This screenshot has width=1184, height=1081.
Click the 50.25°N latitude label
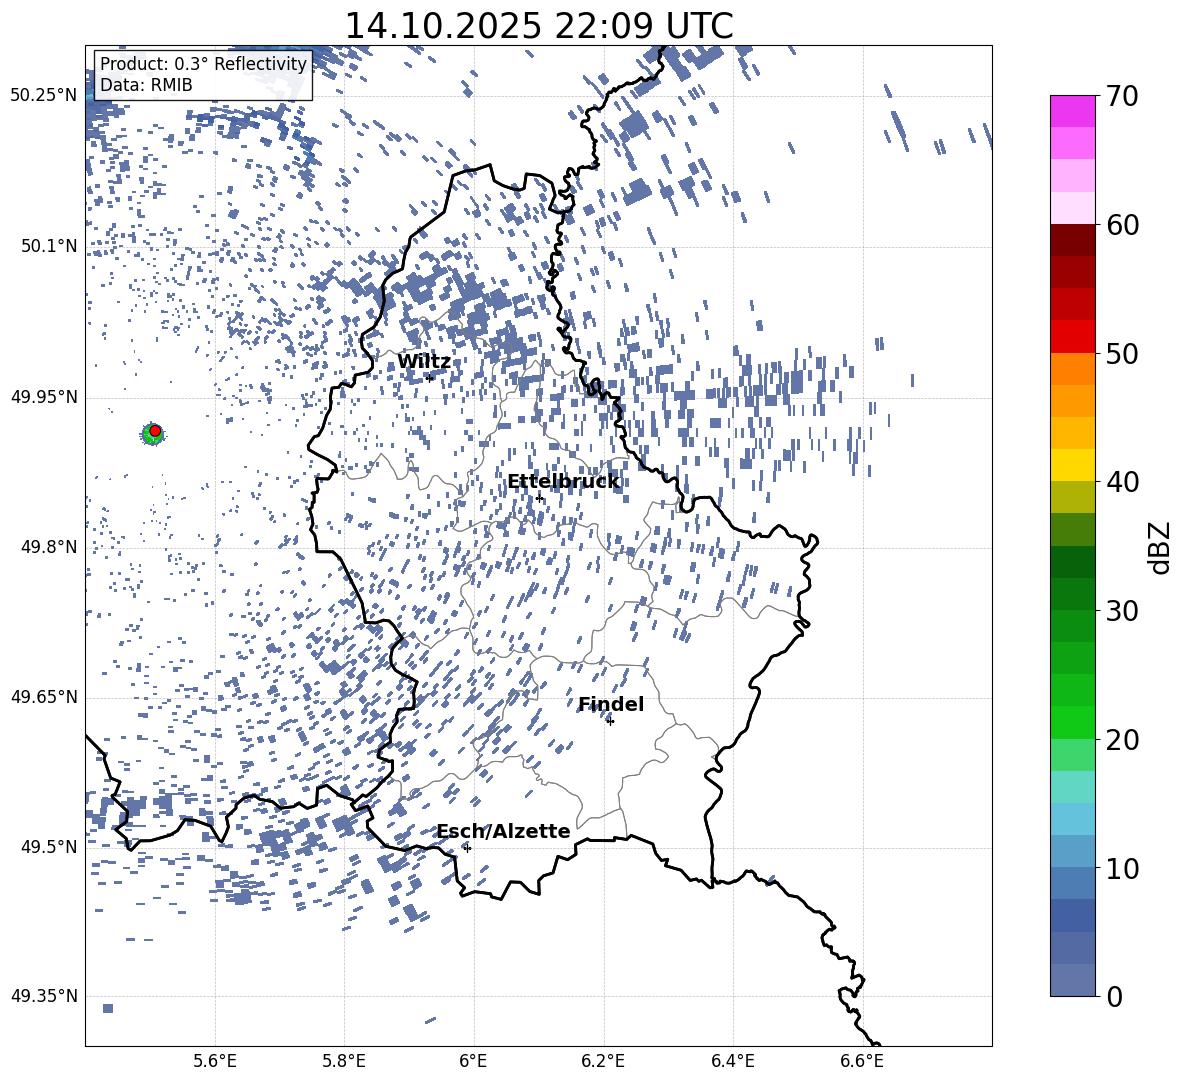tap(44, 96)
